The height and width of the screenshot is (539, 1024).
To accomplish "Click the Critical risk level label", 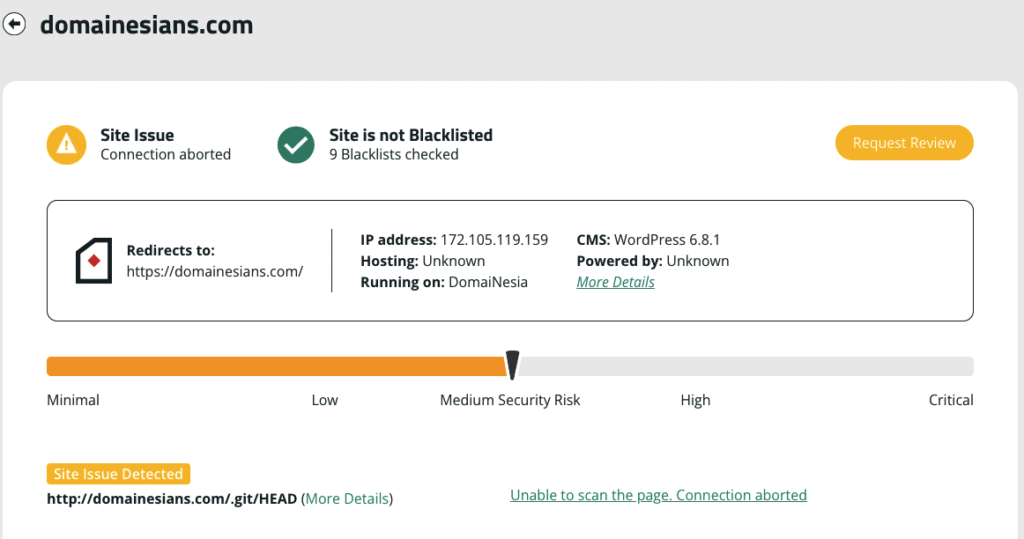I will click(x=951, y=400).
